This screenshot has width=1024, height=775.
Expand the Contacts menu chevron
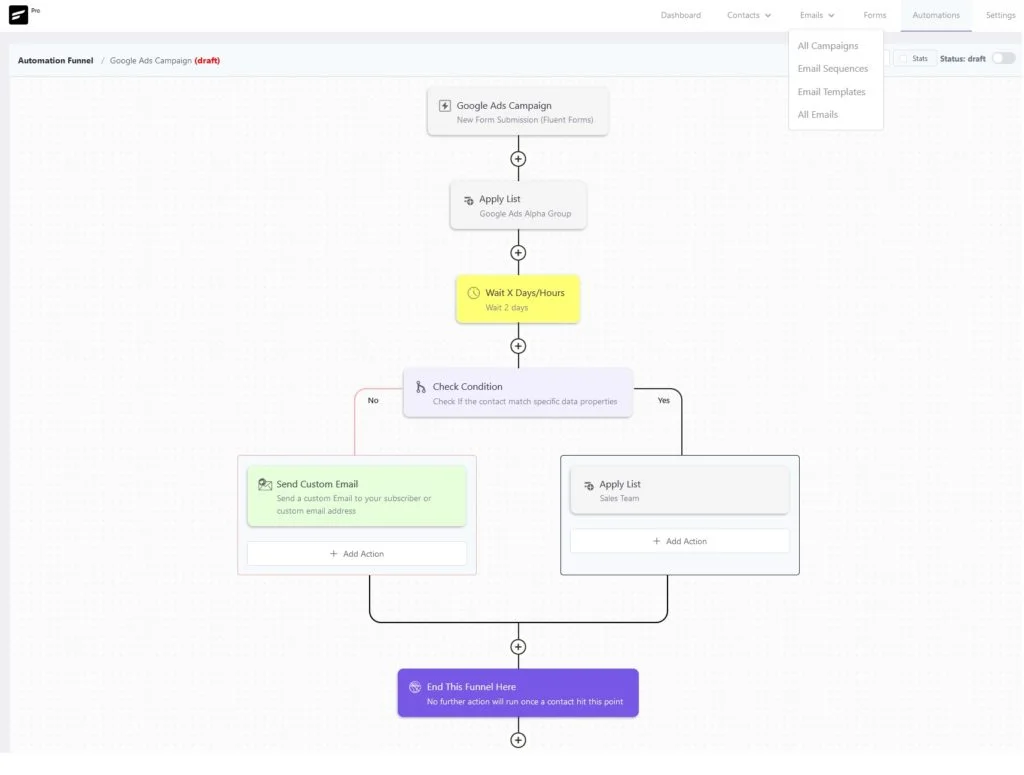768,16
